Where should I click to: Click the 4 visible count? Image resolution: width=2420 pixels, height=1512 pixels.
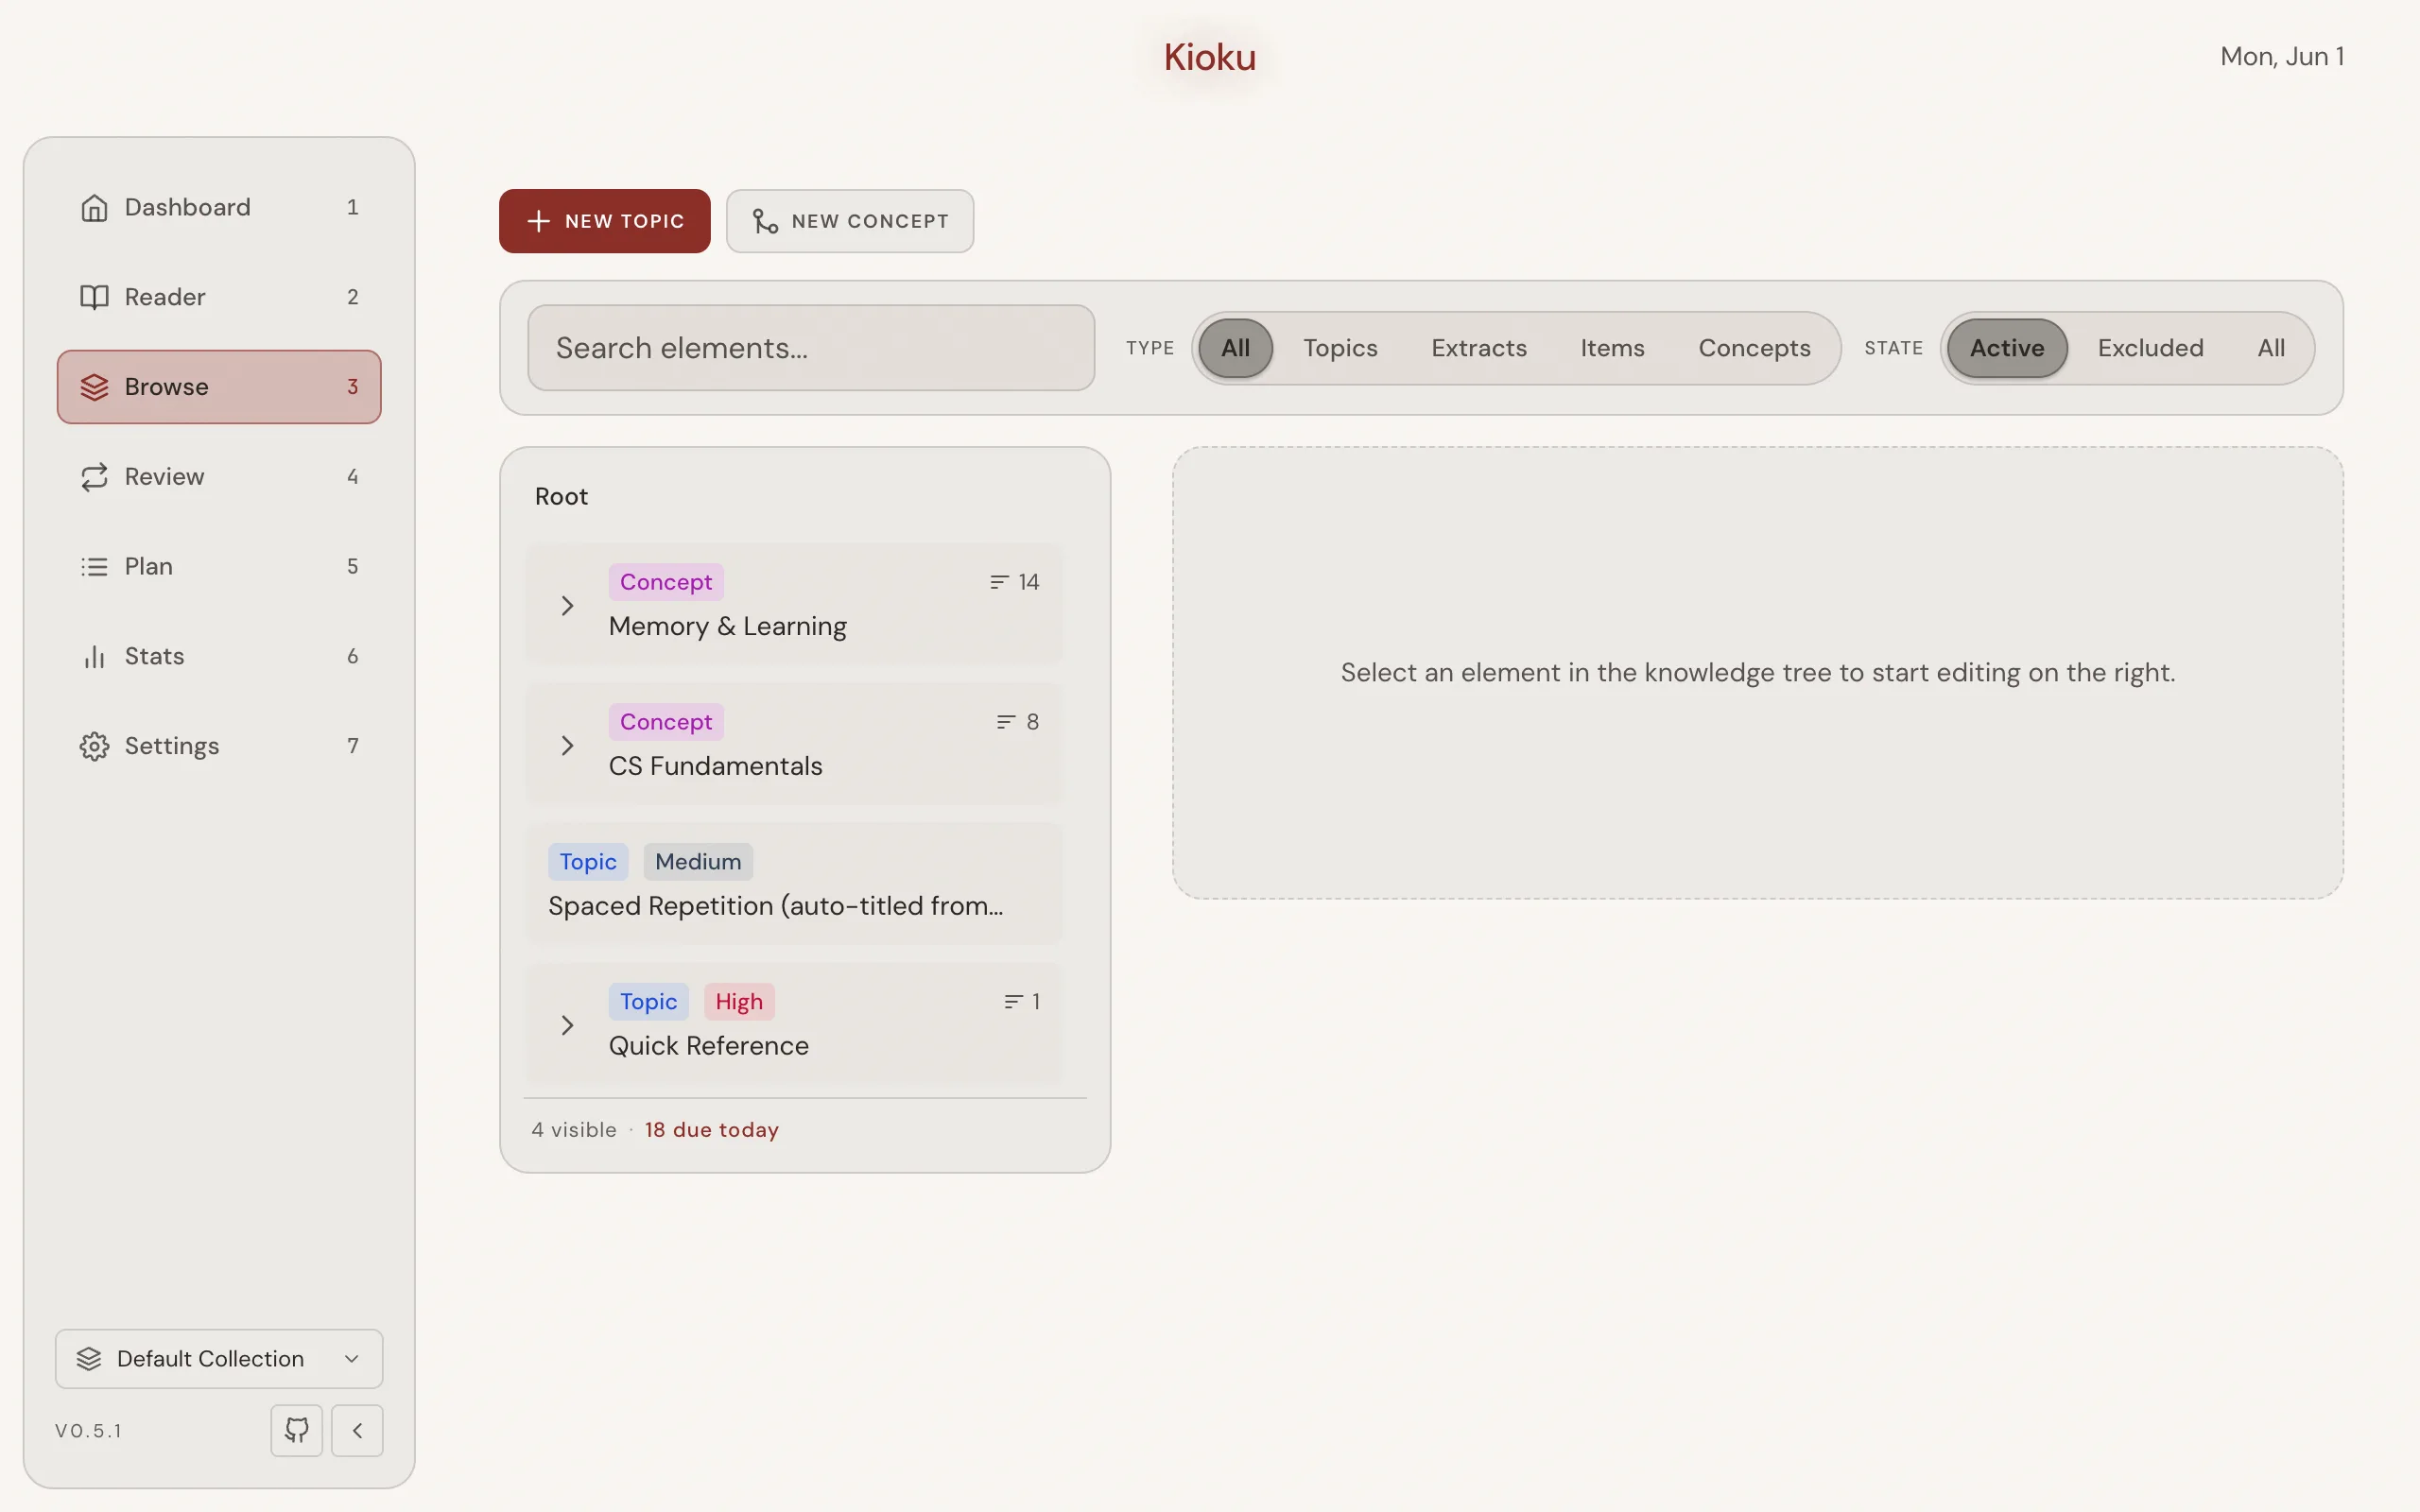pos(574,1130)
